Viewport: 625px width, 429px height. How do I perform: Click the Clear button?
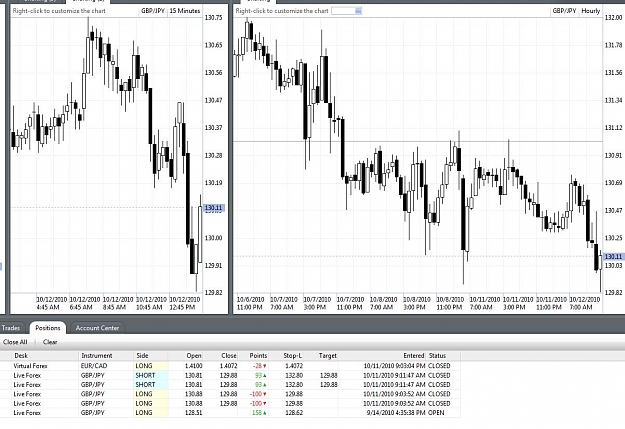pyautogui.click(x=50, y=342)
